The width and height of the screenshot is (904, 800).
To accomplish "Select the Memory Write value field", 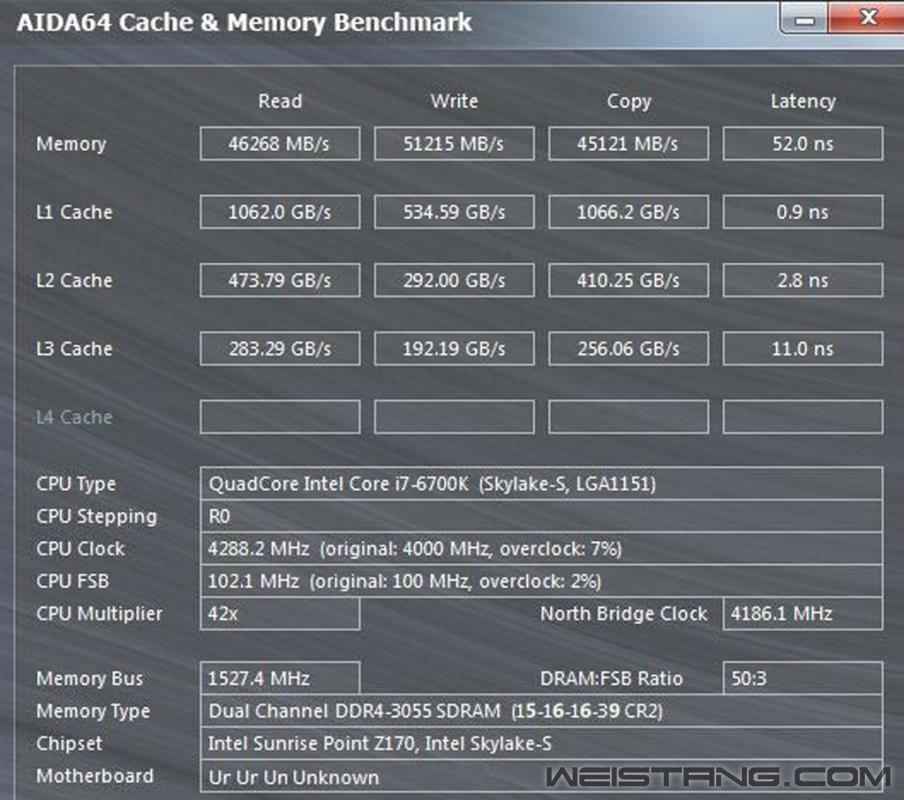I will tap(454, 144).
